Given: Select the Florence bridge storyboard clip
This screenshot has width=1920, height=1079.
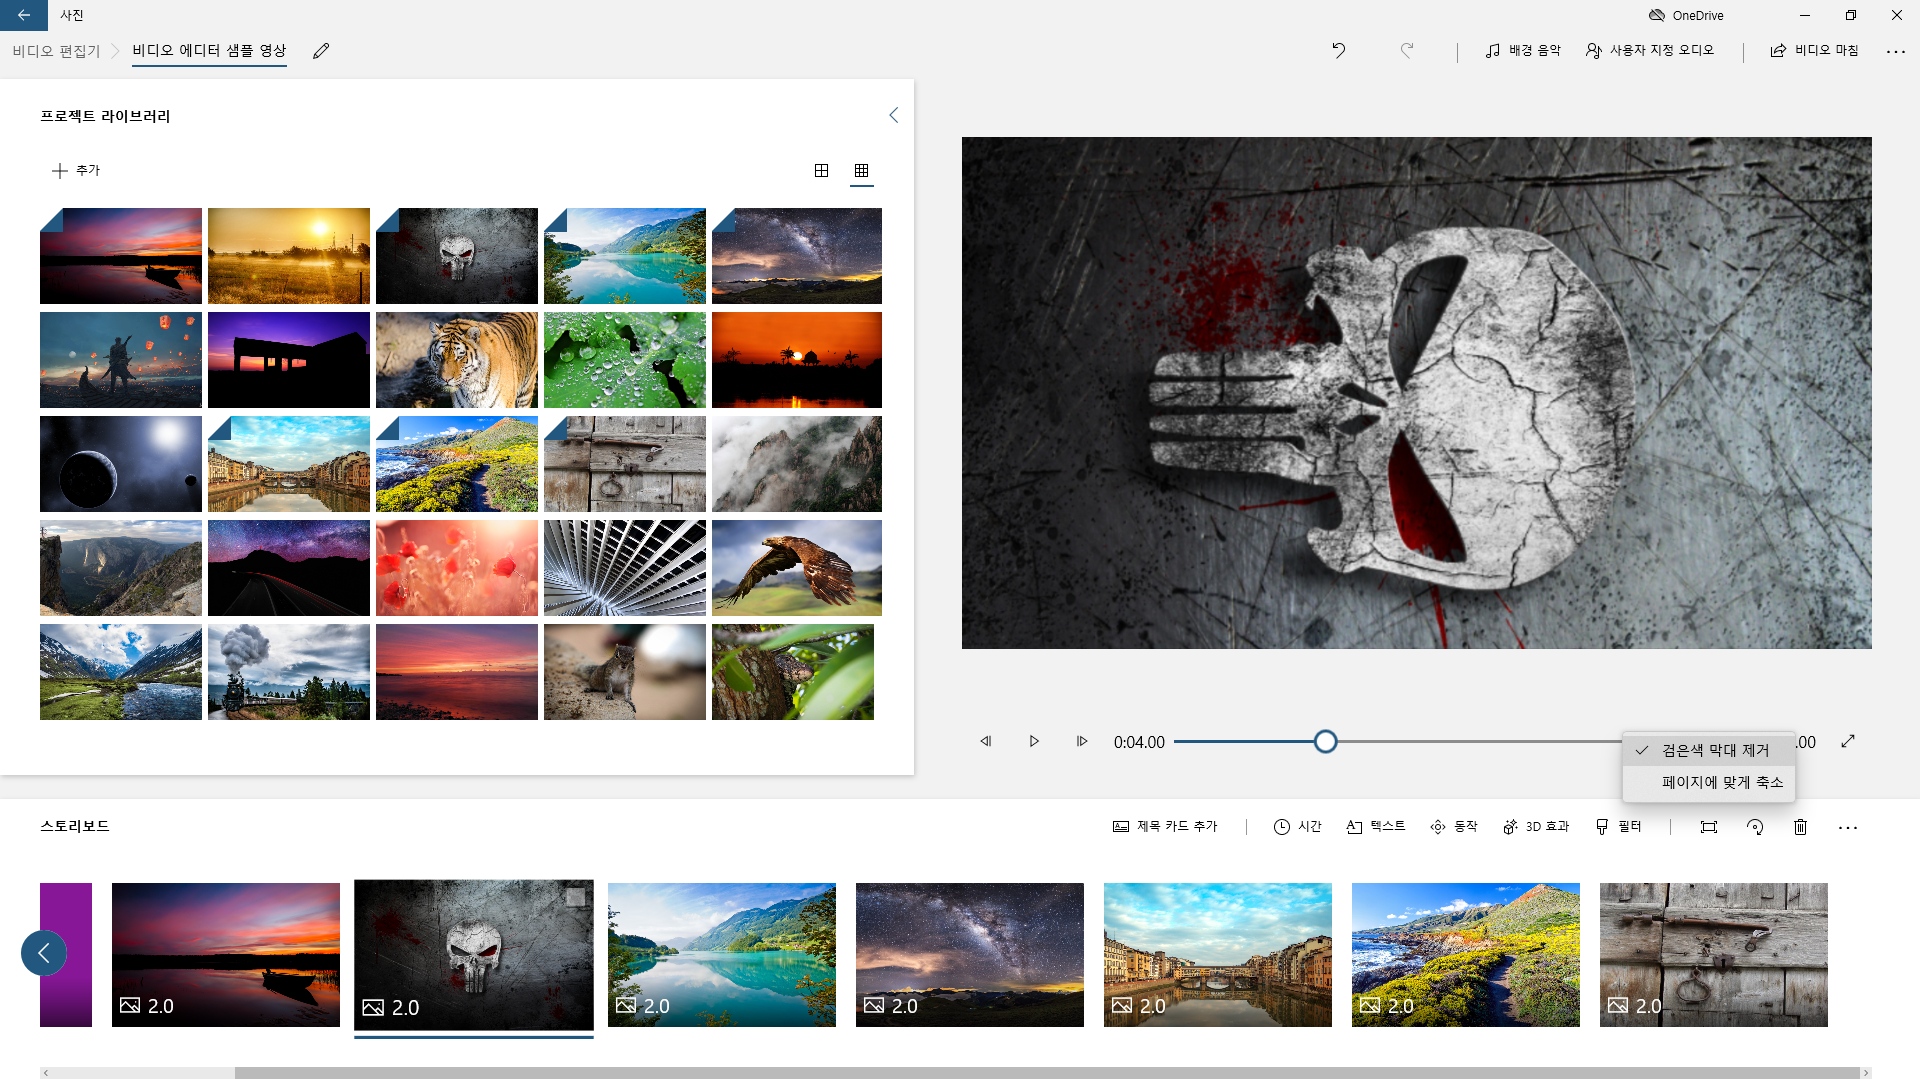Looking at the screenshot, I should (x=1218, y=954).
